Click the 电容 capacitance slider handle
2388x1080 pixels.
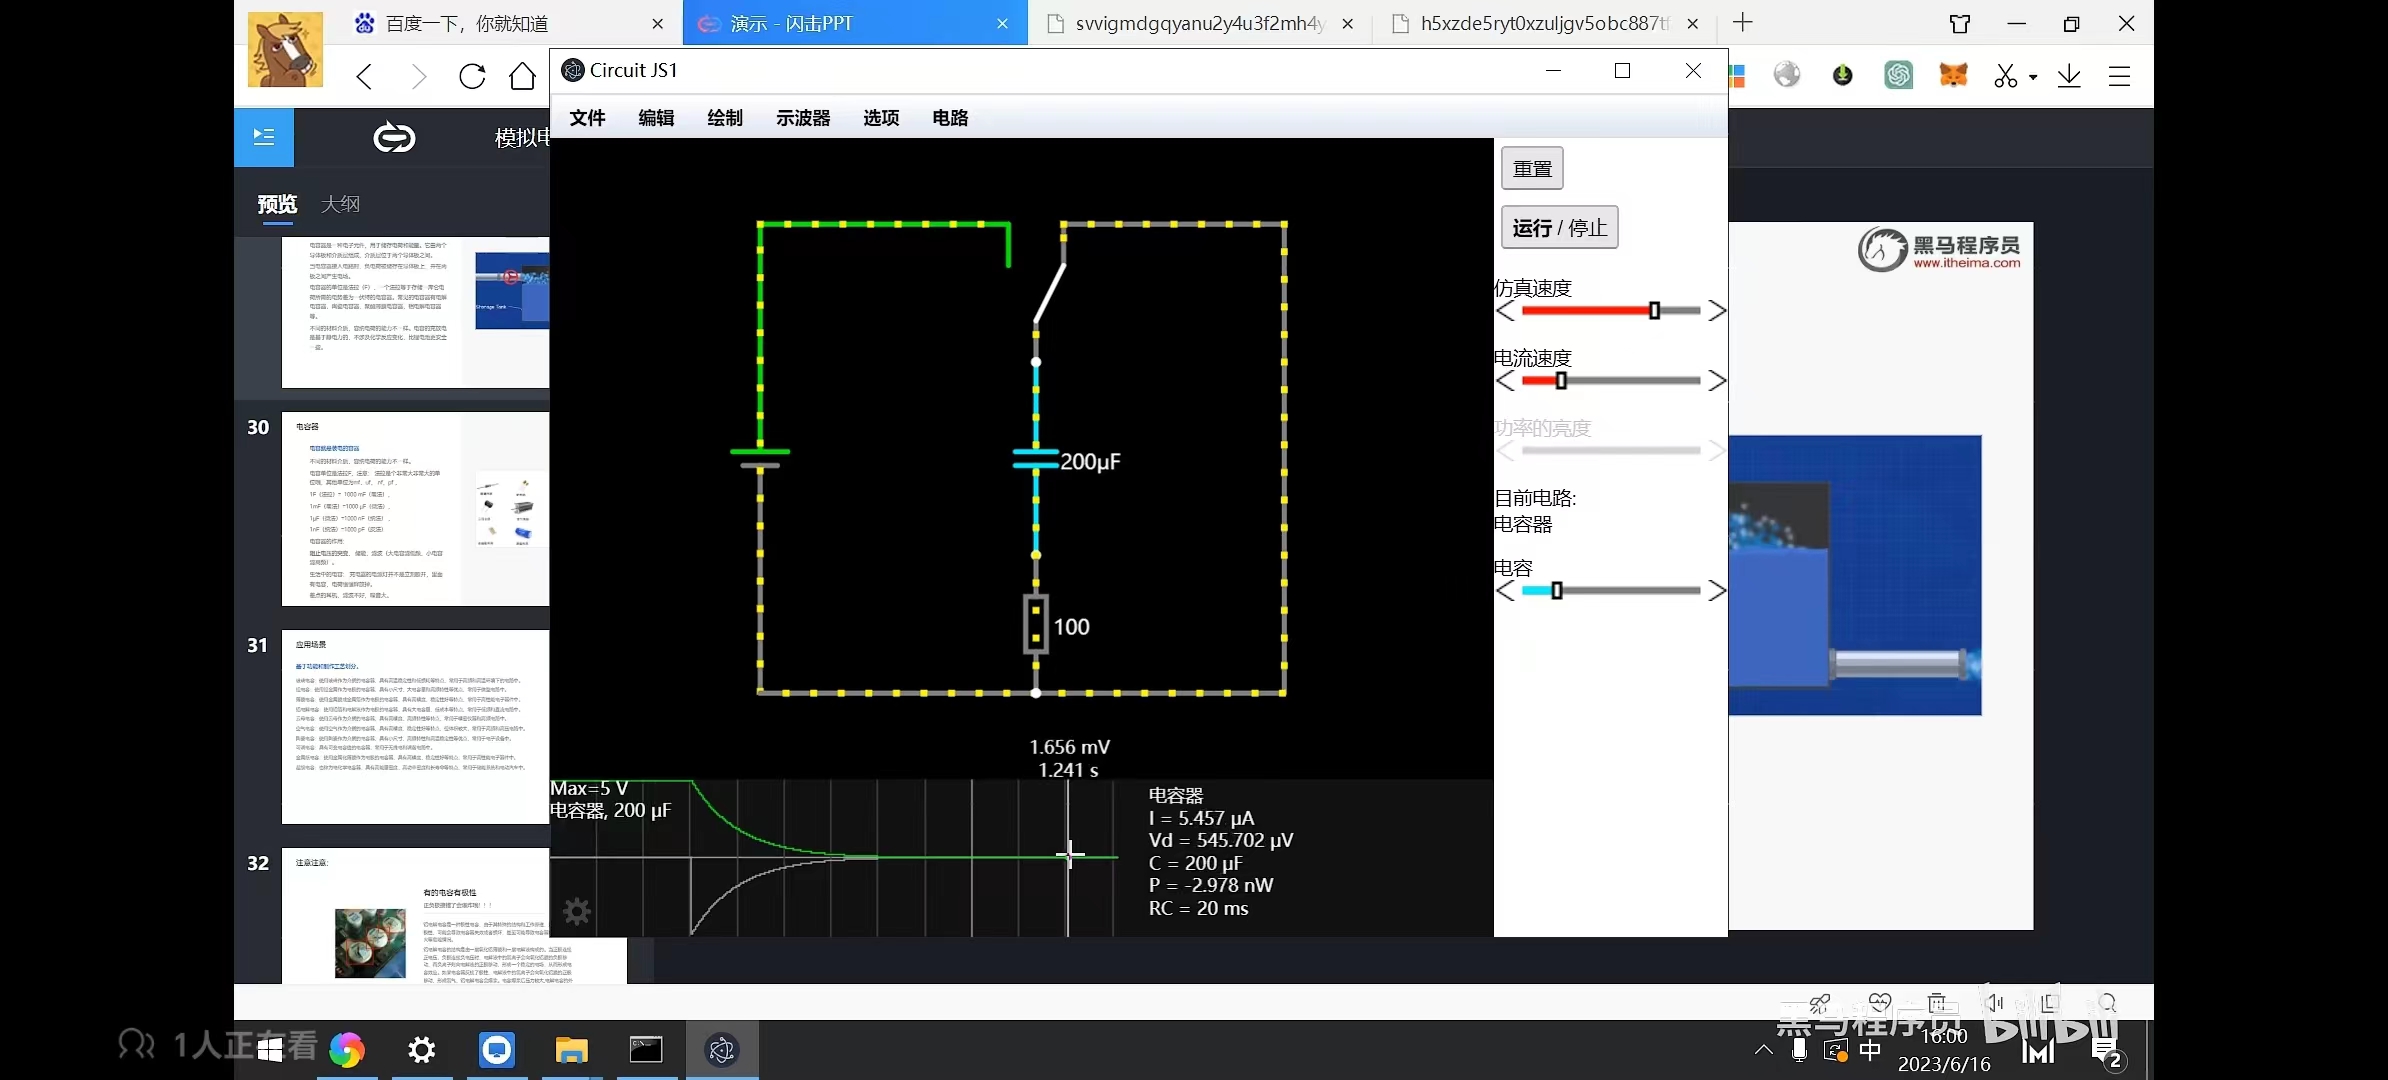click(1556, 591)
